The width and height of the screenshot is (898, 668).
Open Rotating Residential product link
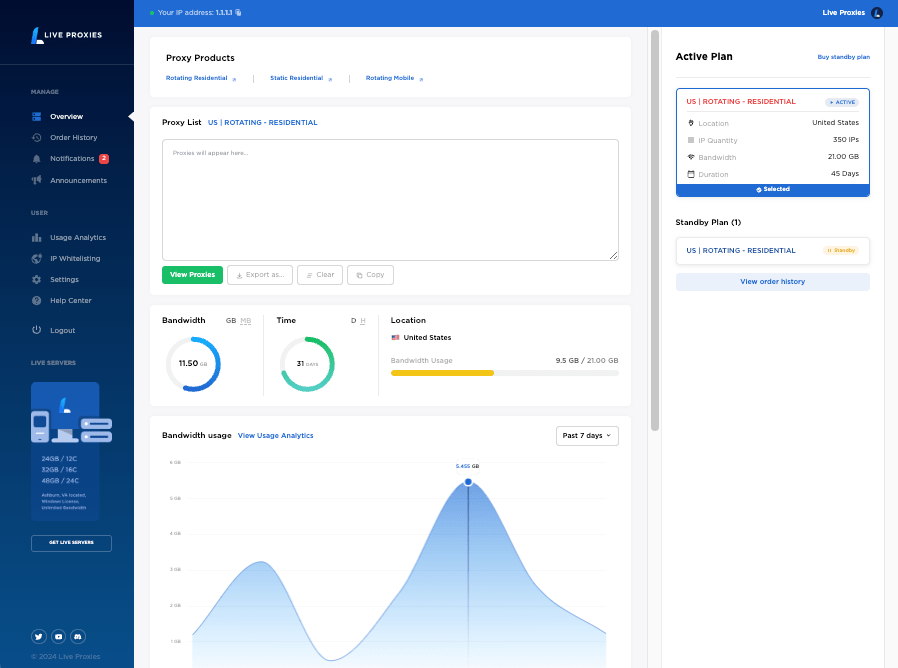(196, 78)
